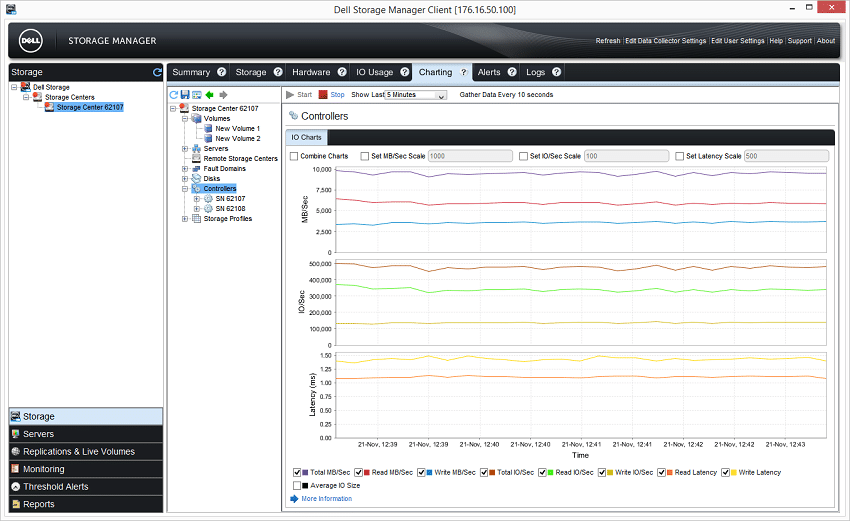This screenshot has width=850, height=521.
Task: Click the save (floppy disk) toolbar icon
Action: click(185, 95)
